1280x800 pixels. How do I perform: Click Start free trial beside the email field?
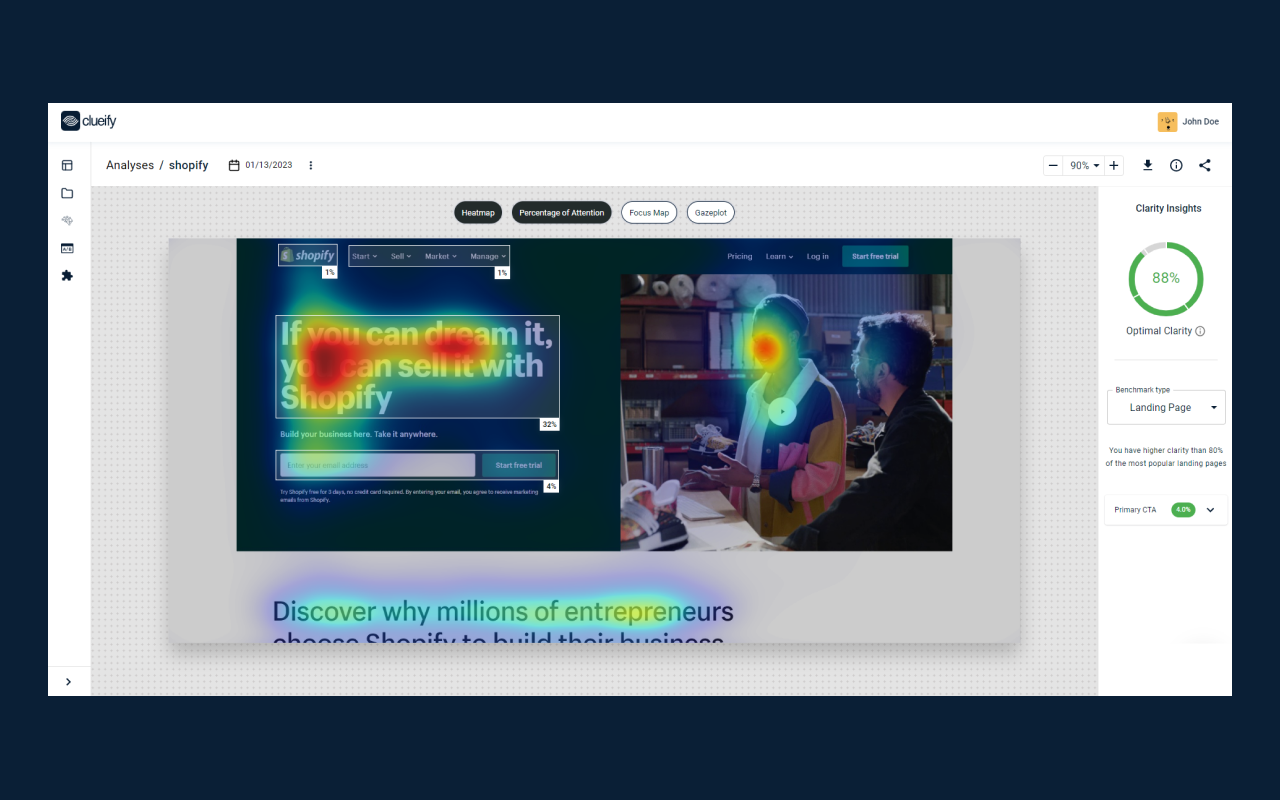click(519, 465)
